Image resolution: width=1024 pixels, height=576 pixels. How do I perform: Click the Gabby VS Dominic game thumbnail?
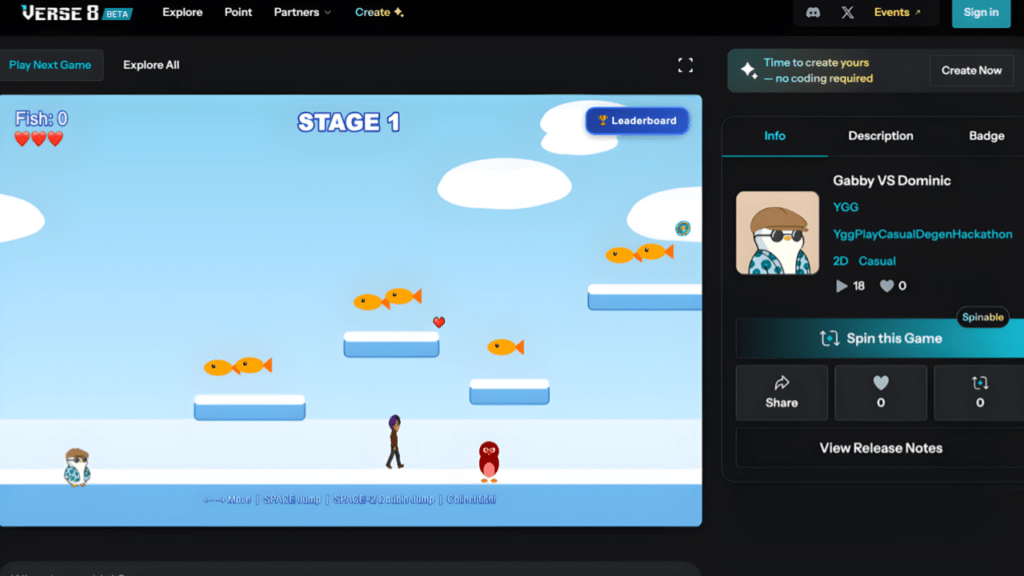click(x=777, y=233)
